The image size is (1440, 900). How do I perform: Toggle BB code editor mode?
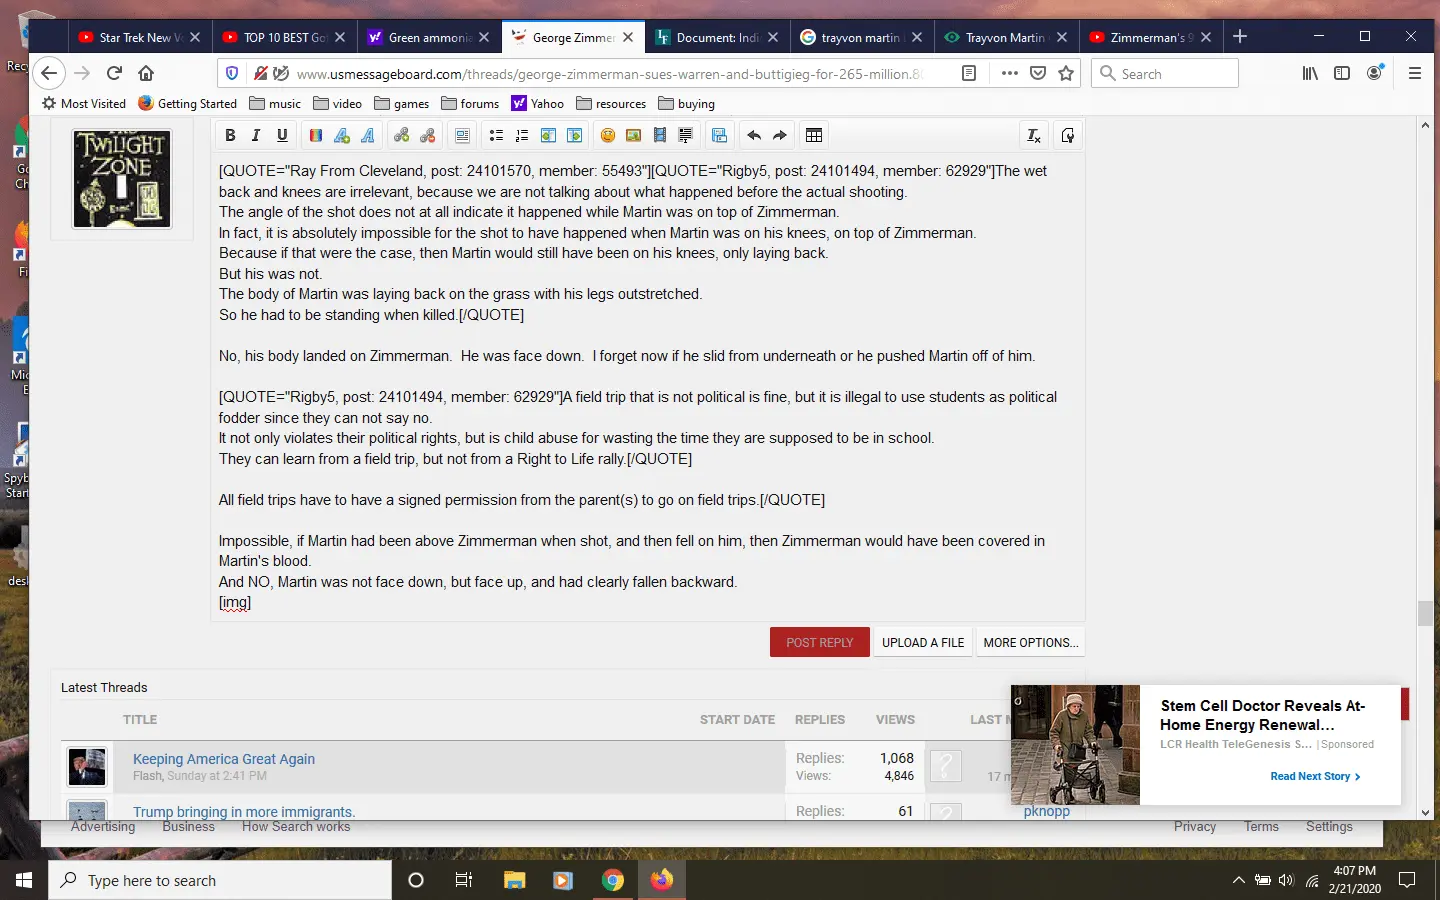coord(1068,136)
